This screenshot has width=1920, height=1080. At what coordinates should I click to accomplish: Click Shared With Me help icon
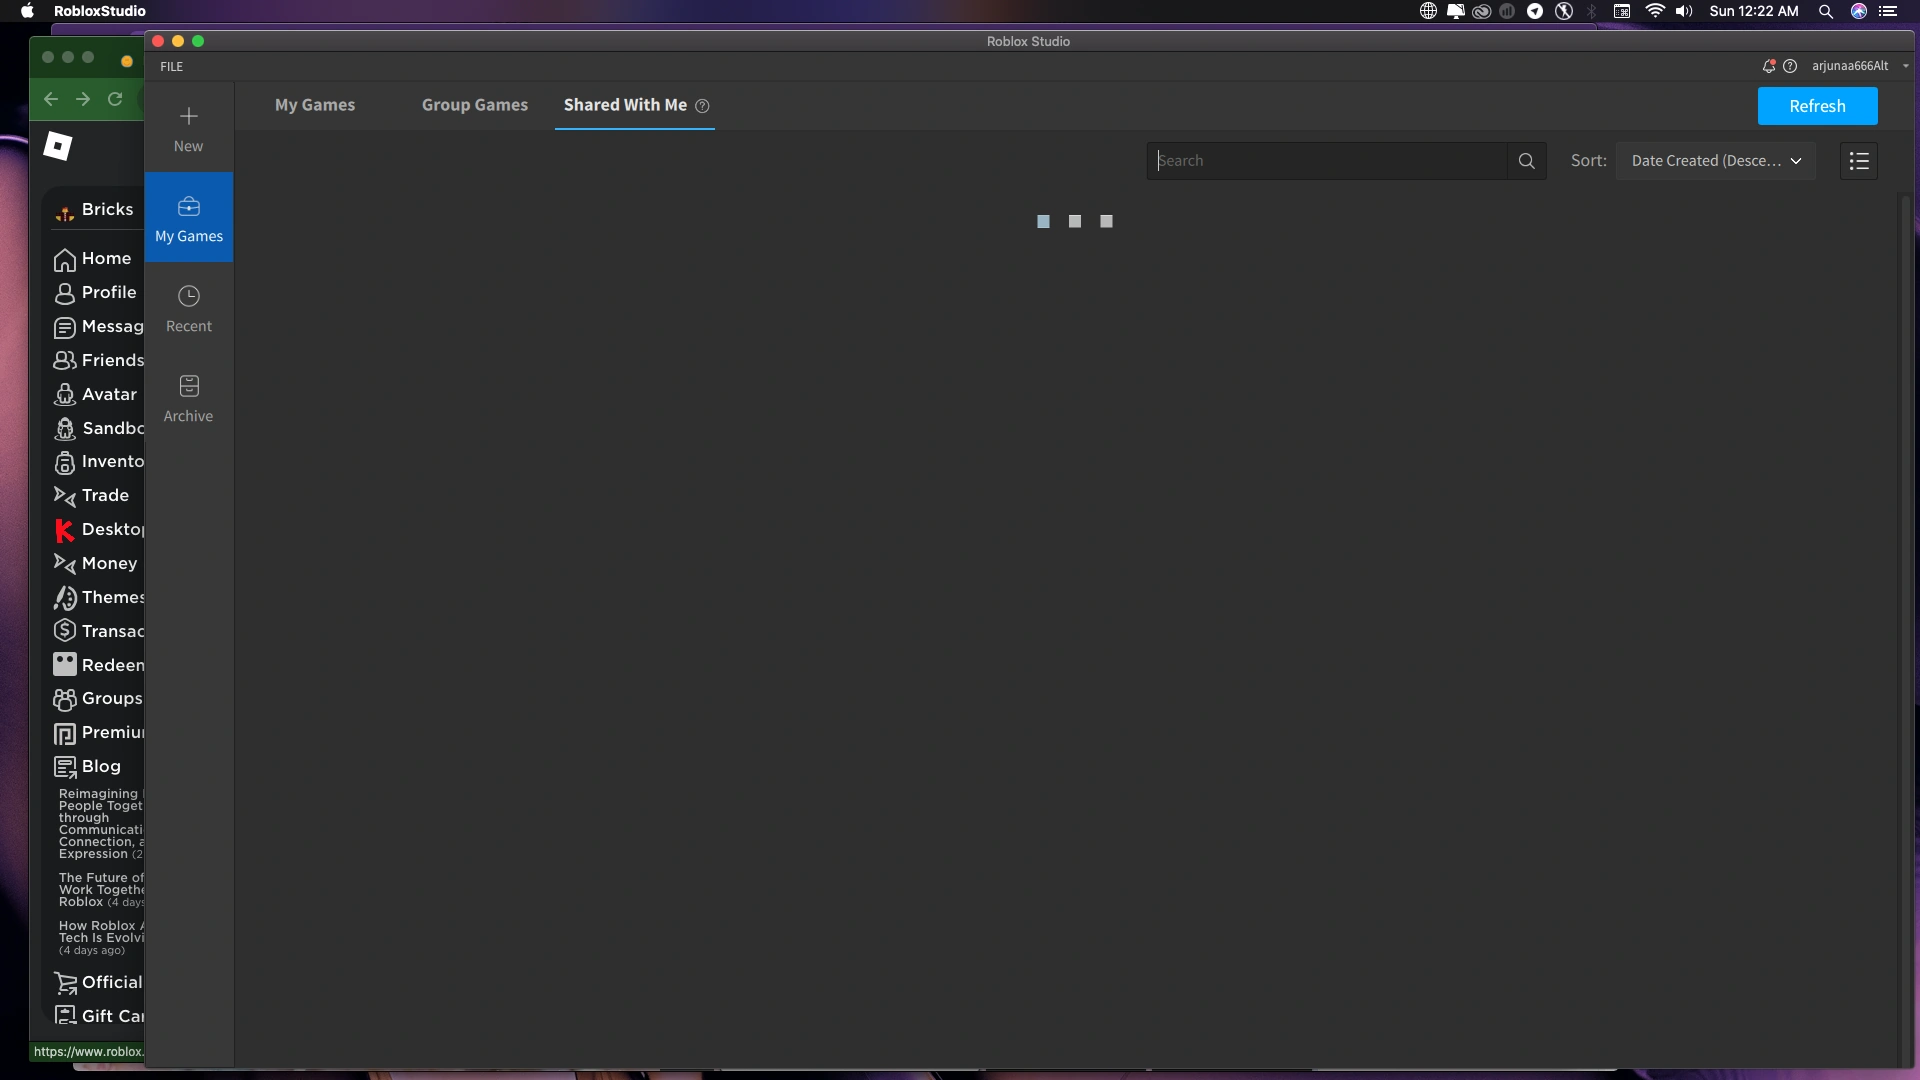click(x=702, y=106)
